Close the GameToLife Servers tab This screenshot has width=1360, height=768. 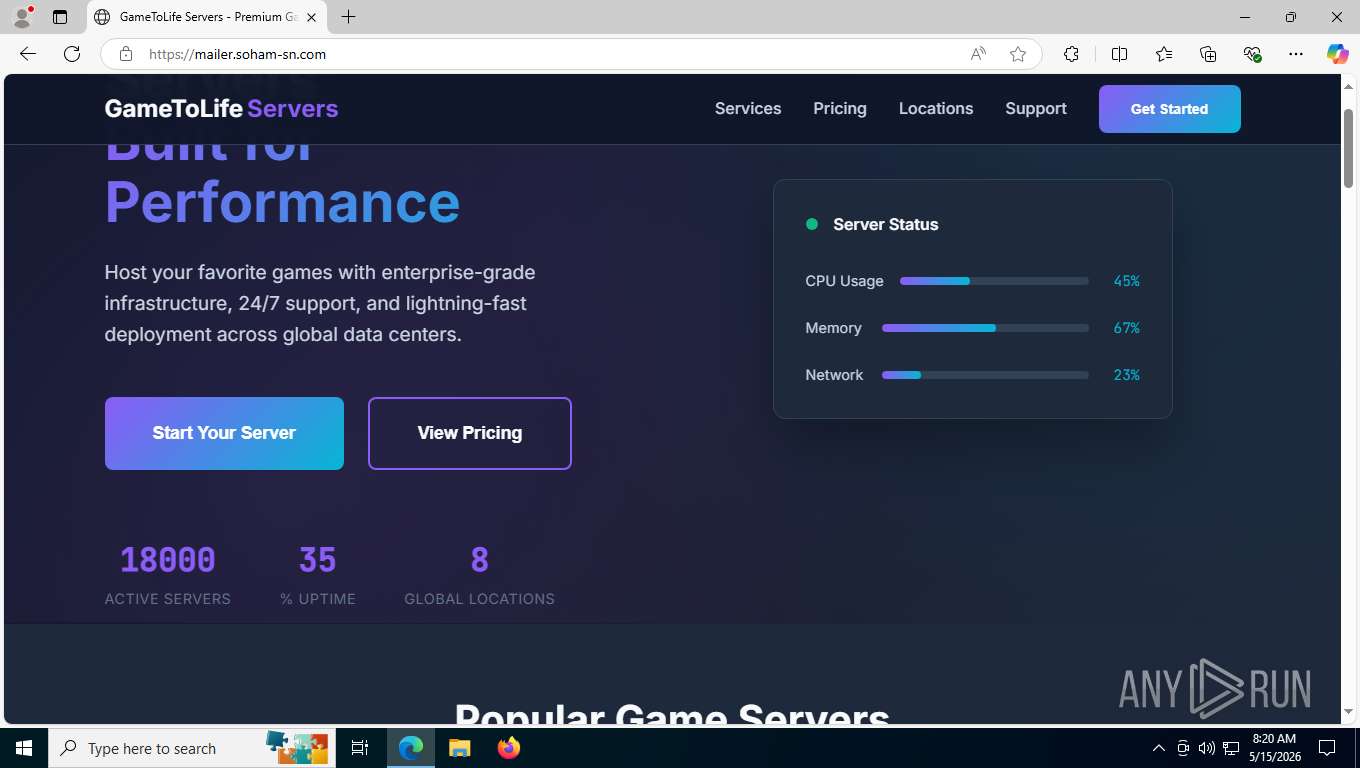pos(311,17)
